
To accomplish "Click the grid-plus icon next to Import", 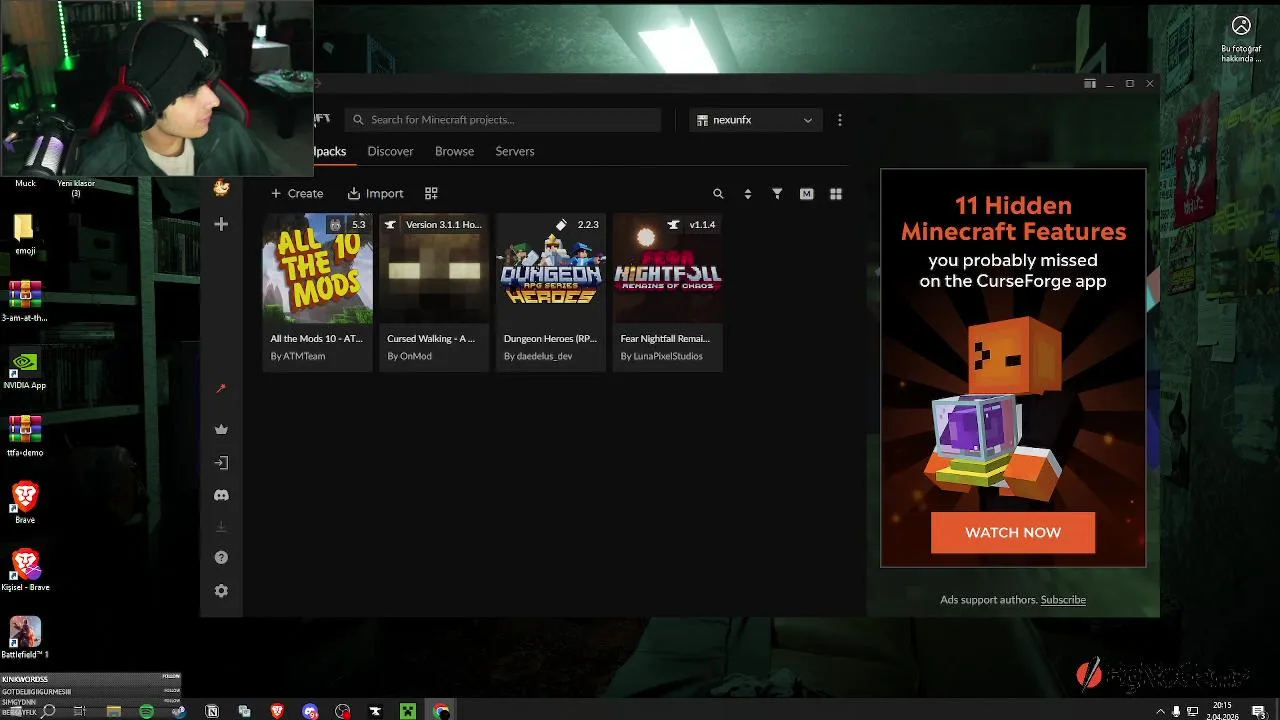I will tap(431, 193).
